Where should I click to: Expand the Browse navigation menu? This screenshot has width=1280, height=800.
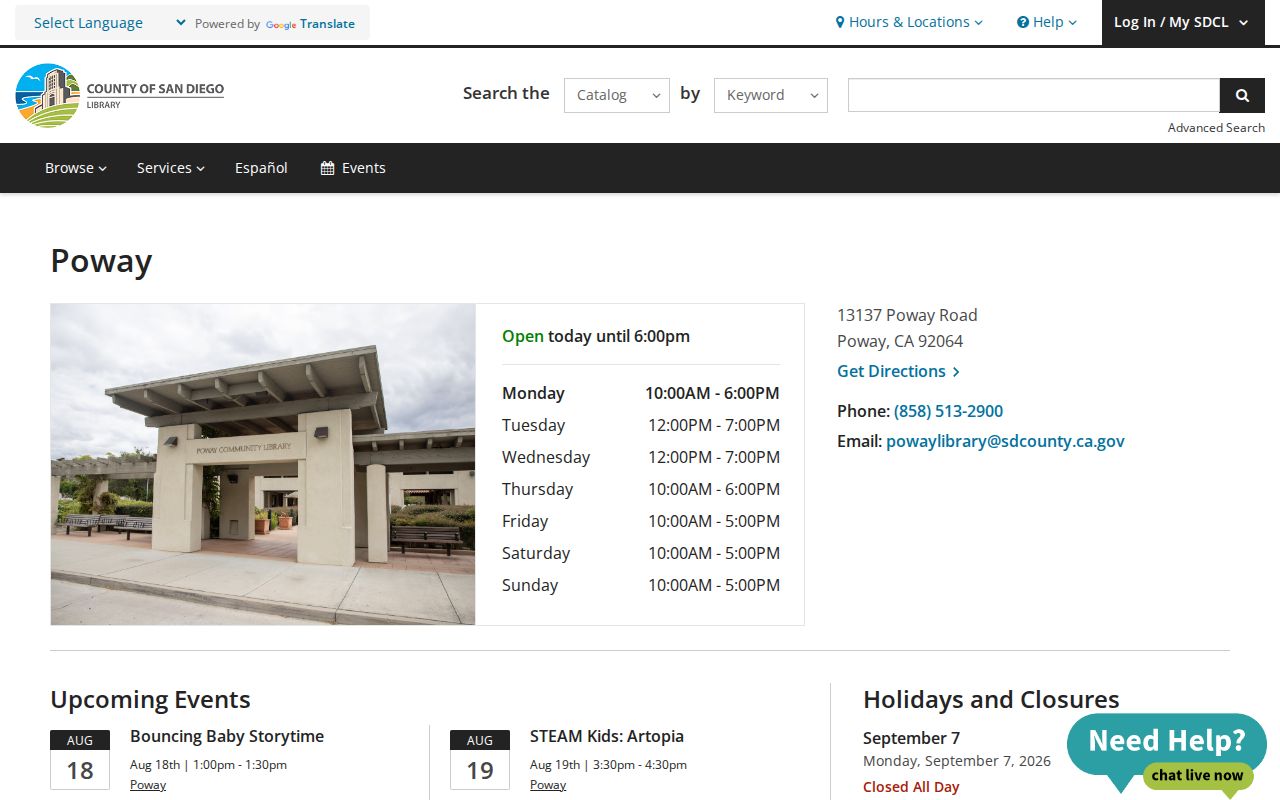pos(76,168)
